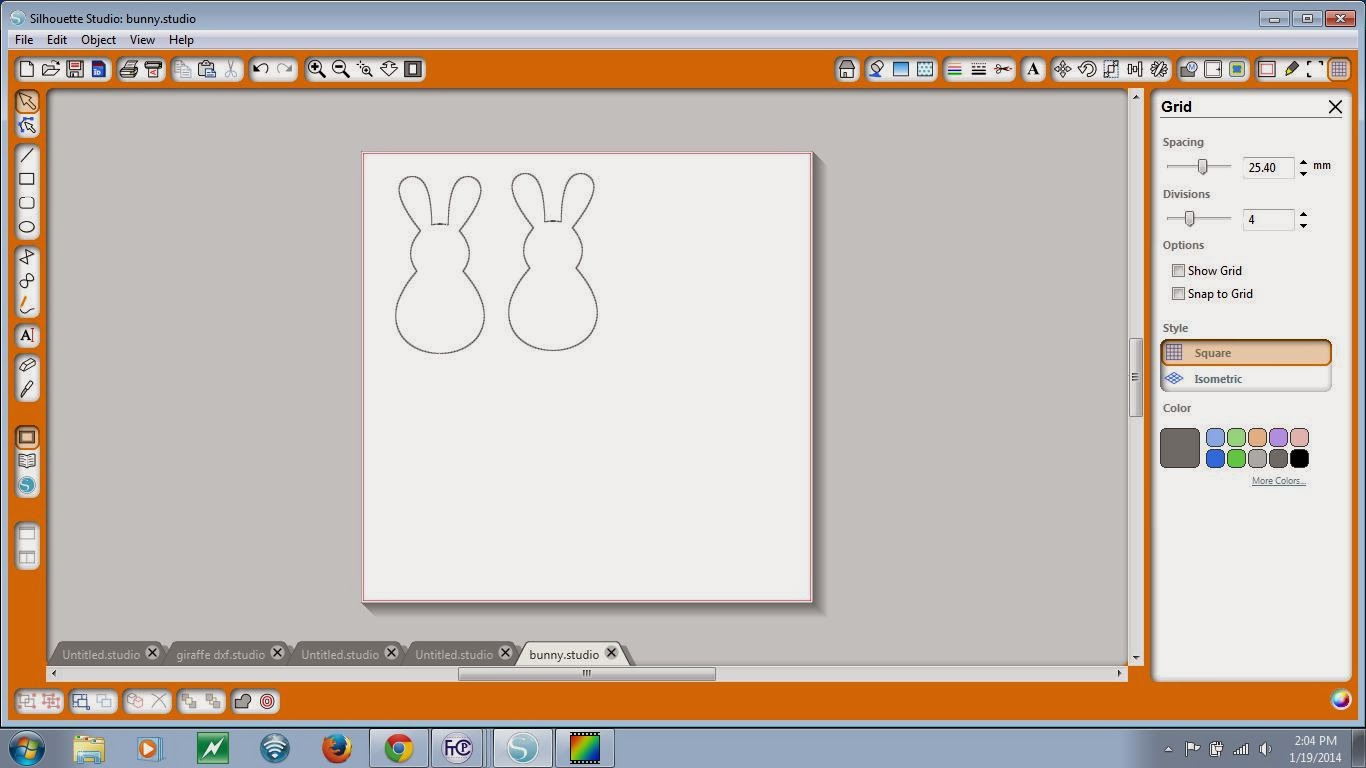Activate the Draw Freehand tool
The image size is (1366, 768).
pyautogui.click(x=27, y=305)
